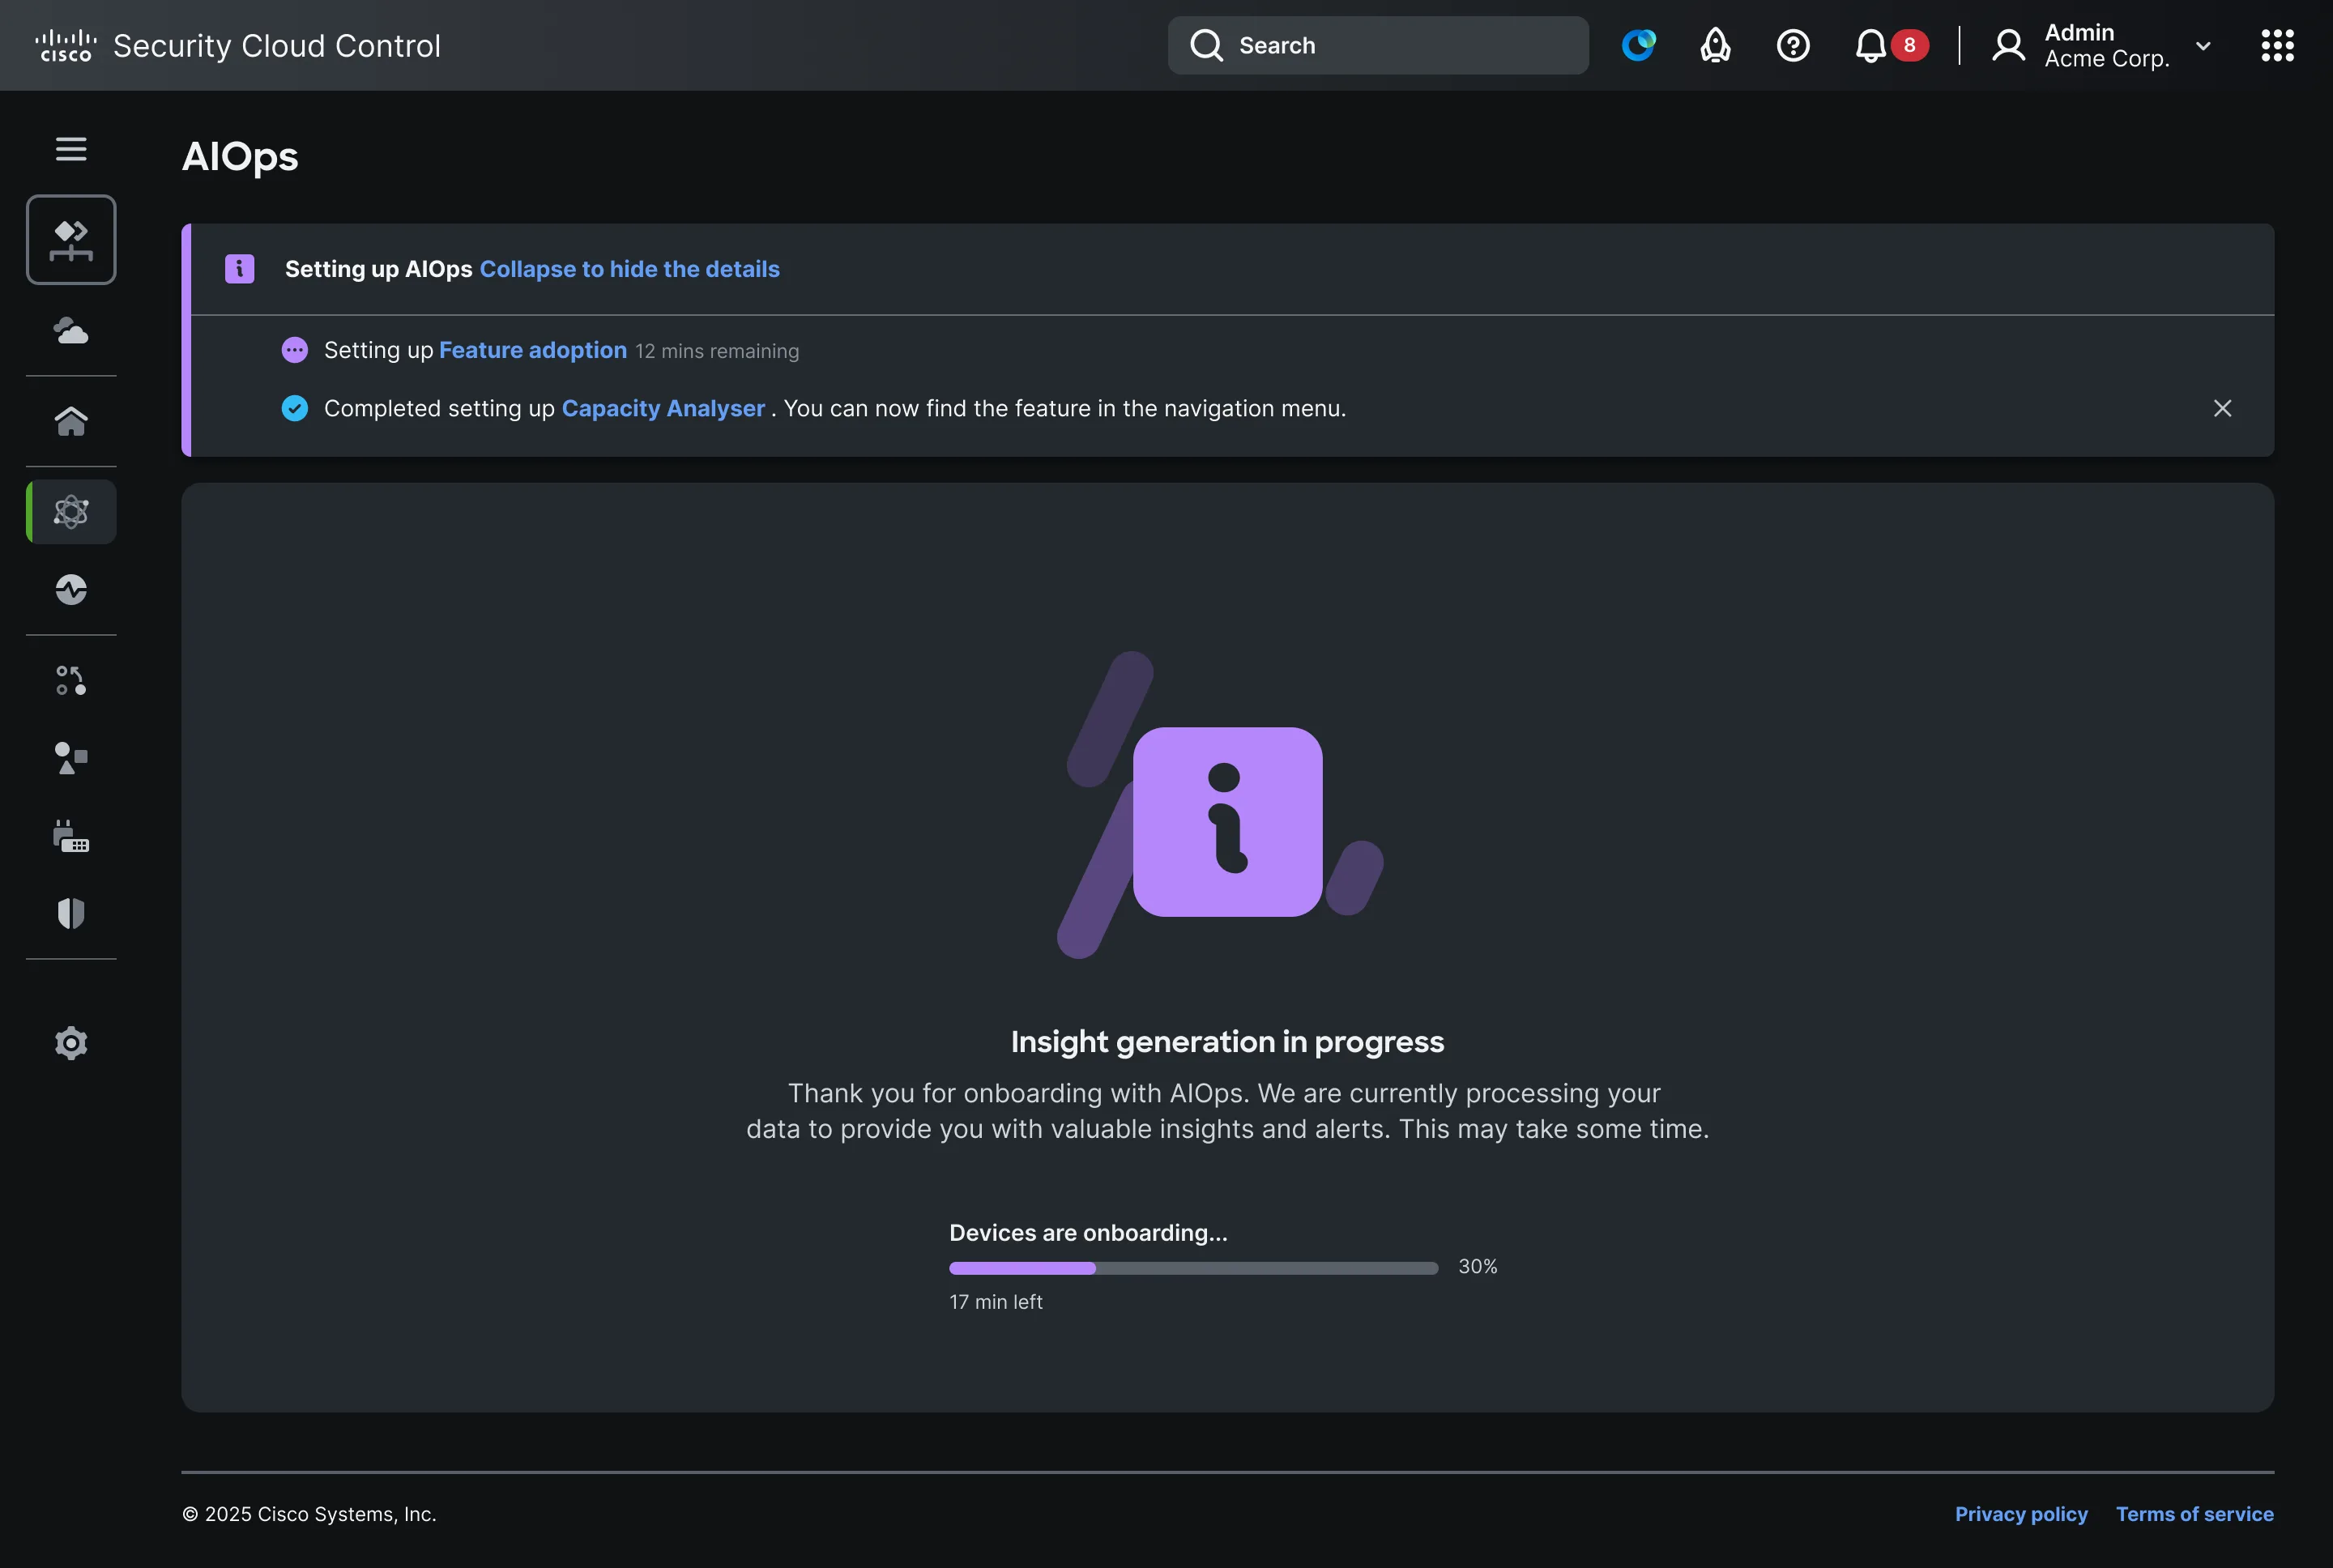Go to the Home icon in the sidebar
The image size is (2333, 1568).
71,421
